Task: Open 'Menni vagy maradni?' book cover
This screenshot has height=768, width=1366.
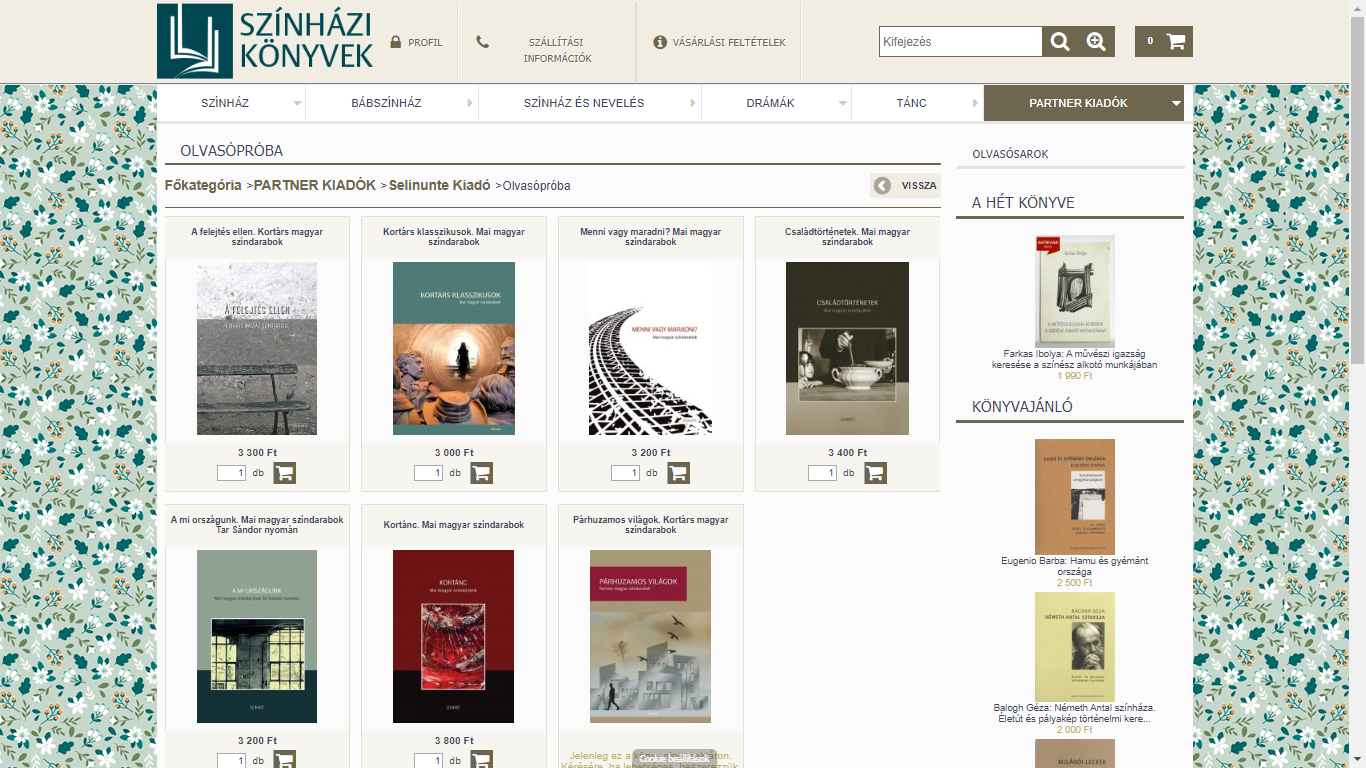Action: tap(651, 348)
